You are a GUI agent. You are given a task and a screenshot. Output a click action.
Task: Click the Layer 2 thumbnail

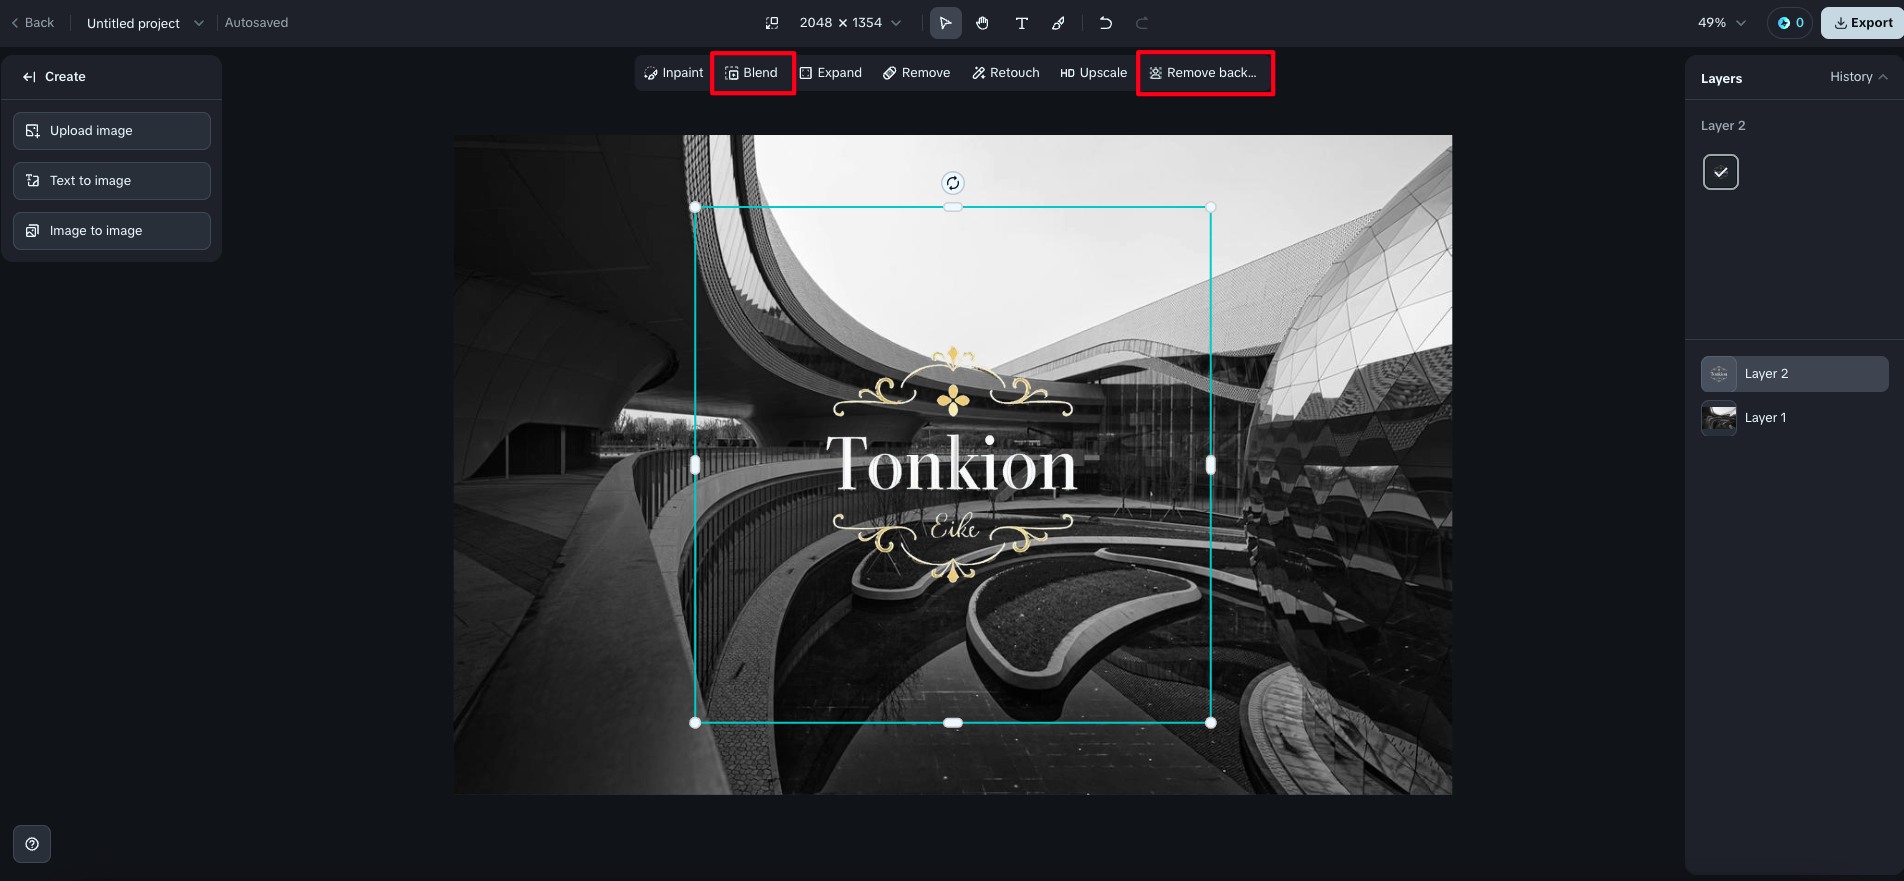click(x=1719, y=374)
